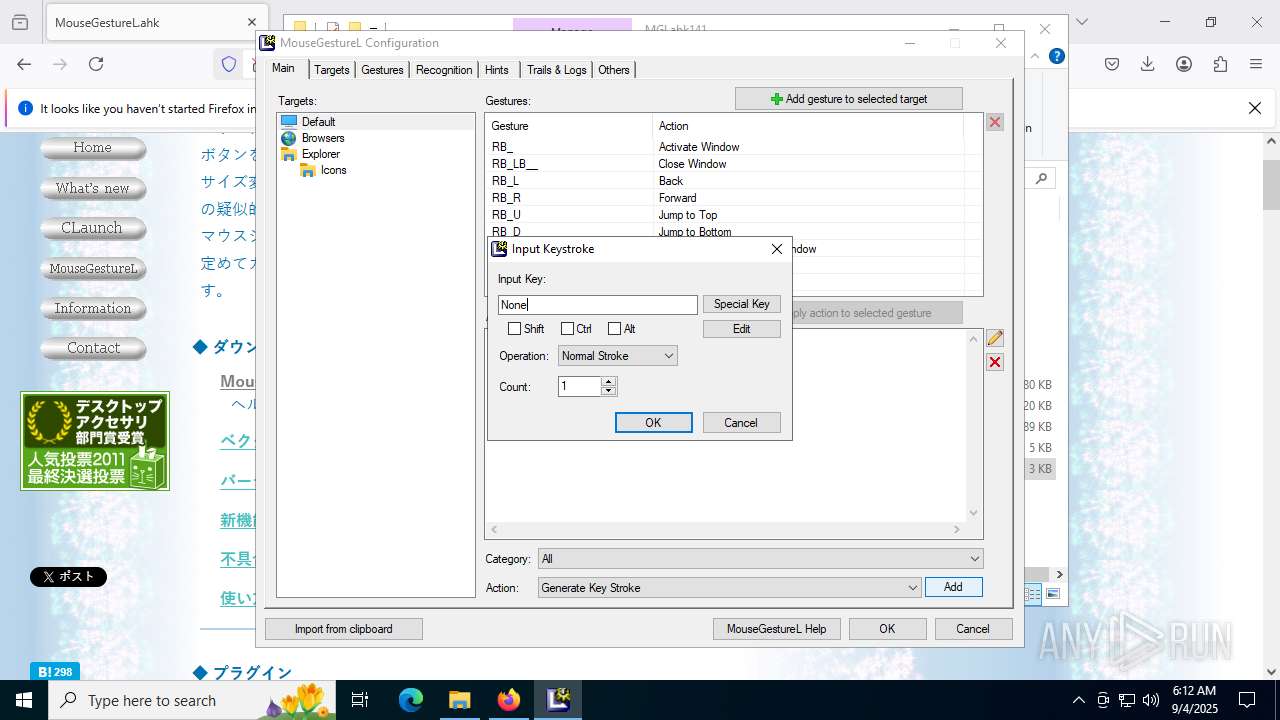
Task: Open the Hints tab
Action: pos(497,70)
